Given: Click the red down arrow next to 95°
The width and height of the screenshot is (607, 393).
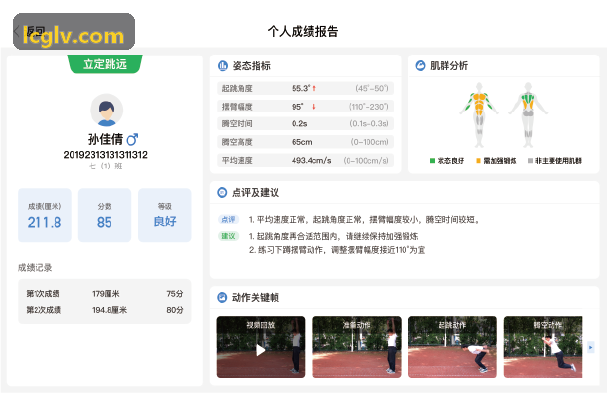Looking at the screenshot, I should pos(314,106).
